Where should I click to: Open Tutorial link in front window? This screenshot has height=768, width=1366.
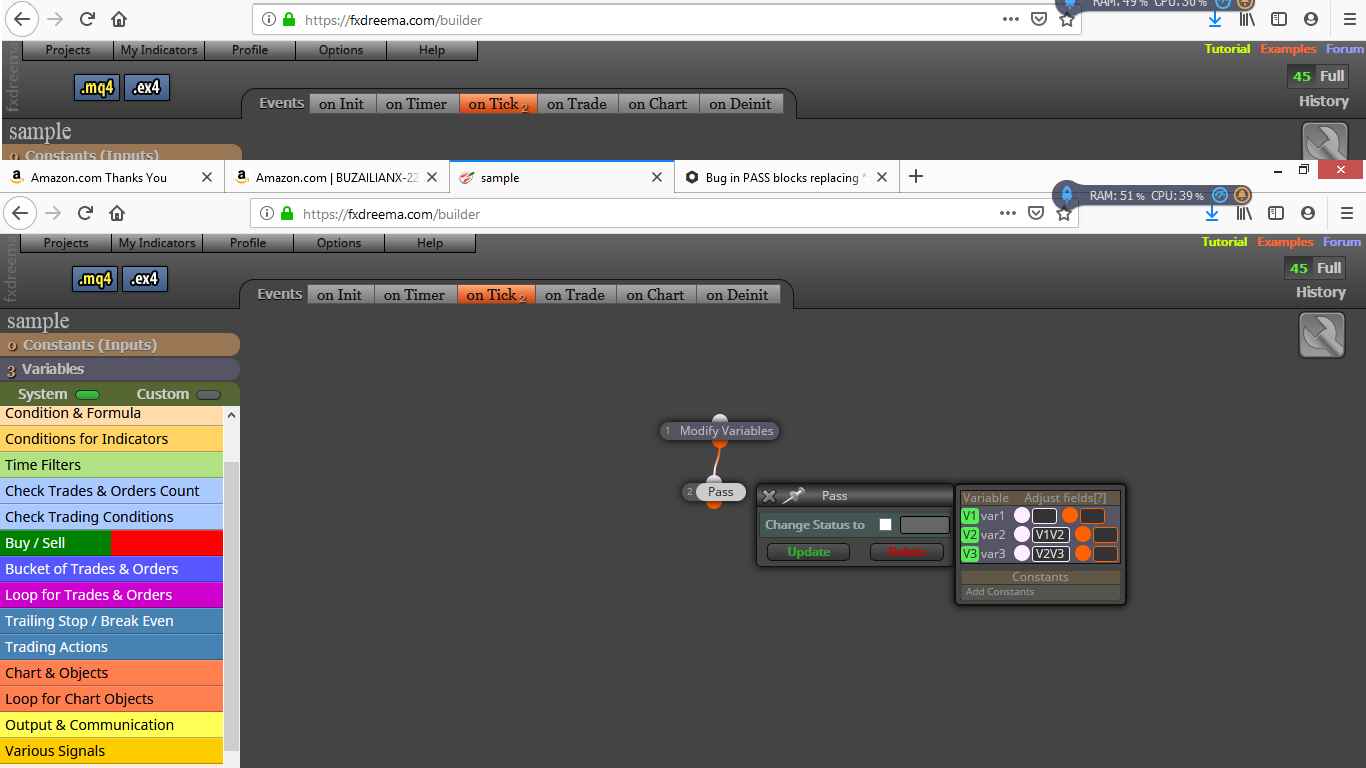tap(1224, 242)
